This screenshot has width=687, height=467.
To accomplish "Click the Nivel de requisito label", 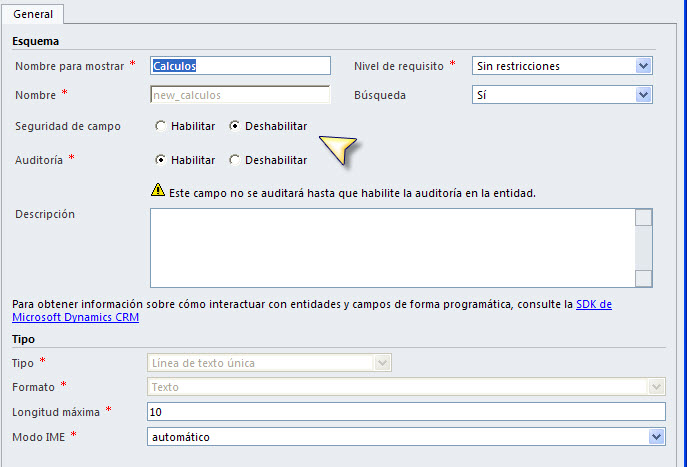I will 399,66.
